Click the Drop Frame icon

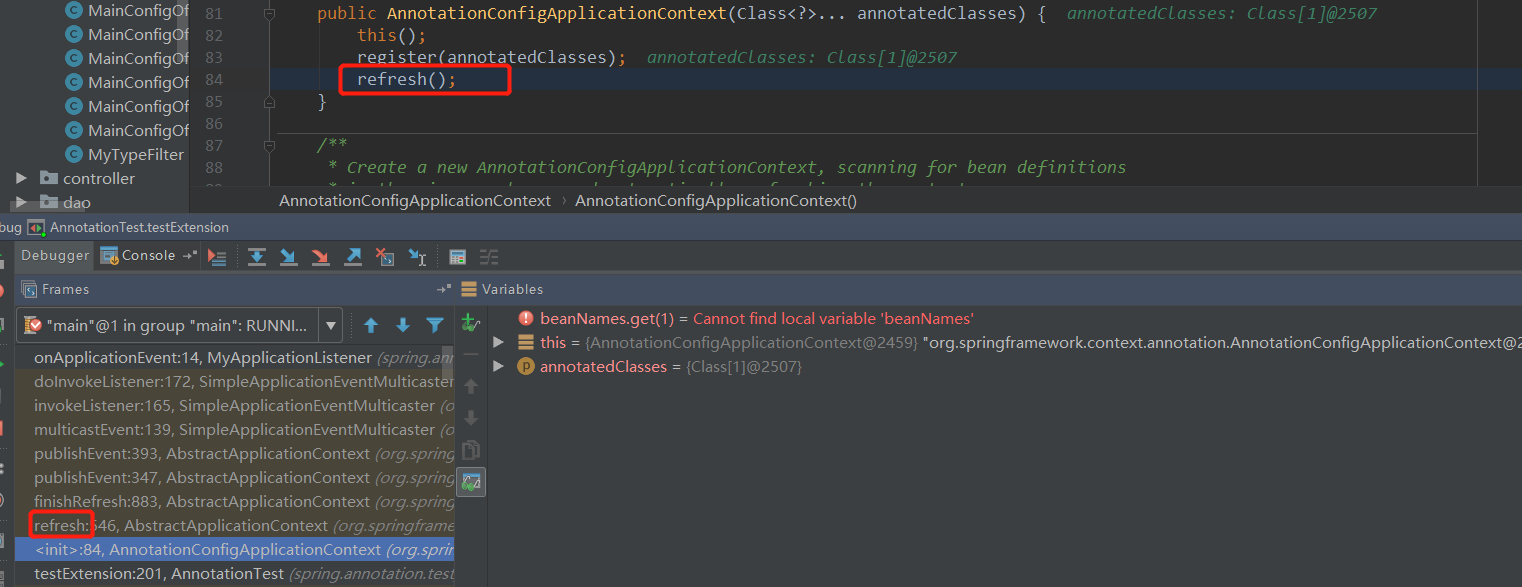(385, 257)
